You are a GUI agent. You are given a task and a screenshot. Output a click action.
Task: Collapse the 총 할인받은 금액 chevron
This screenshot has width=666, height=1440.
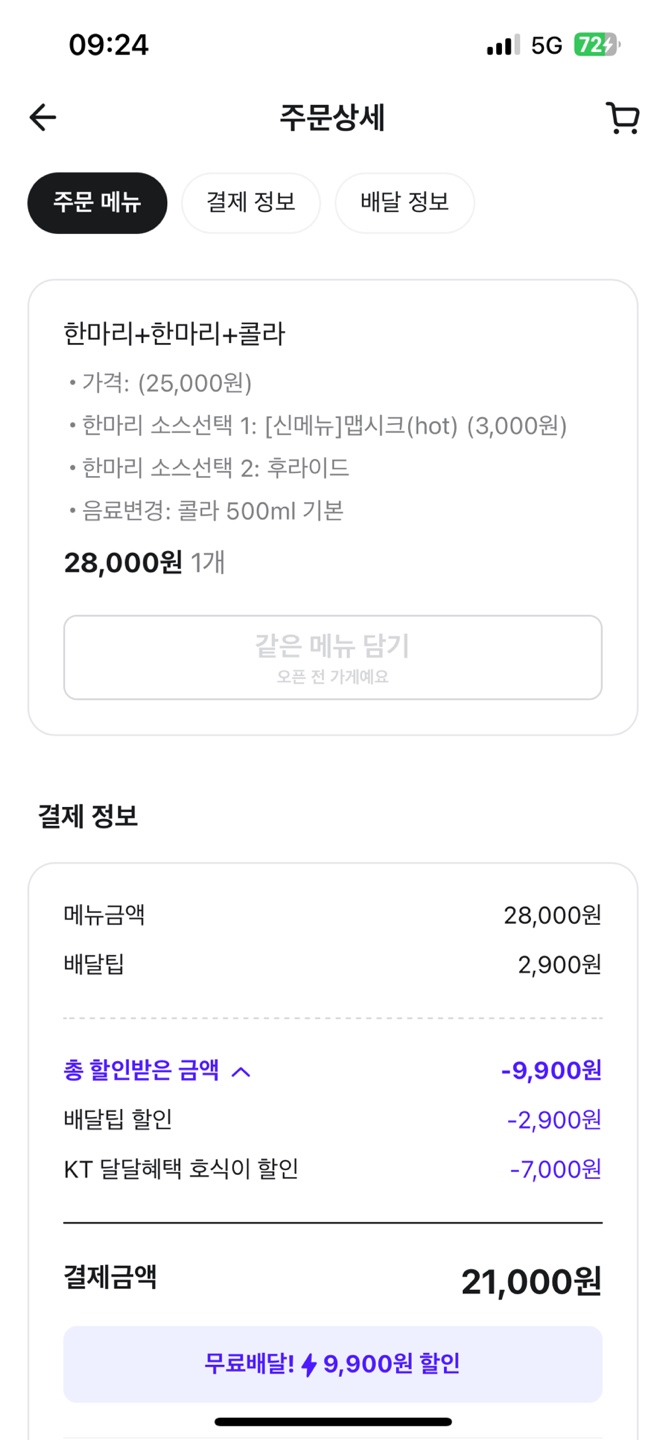[x=241, y=1072]
